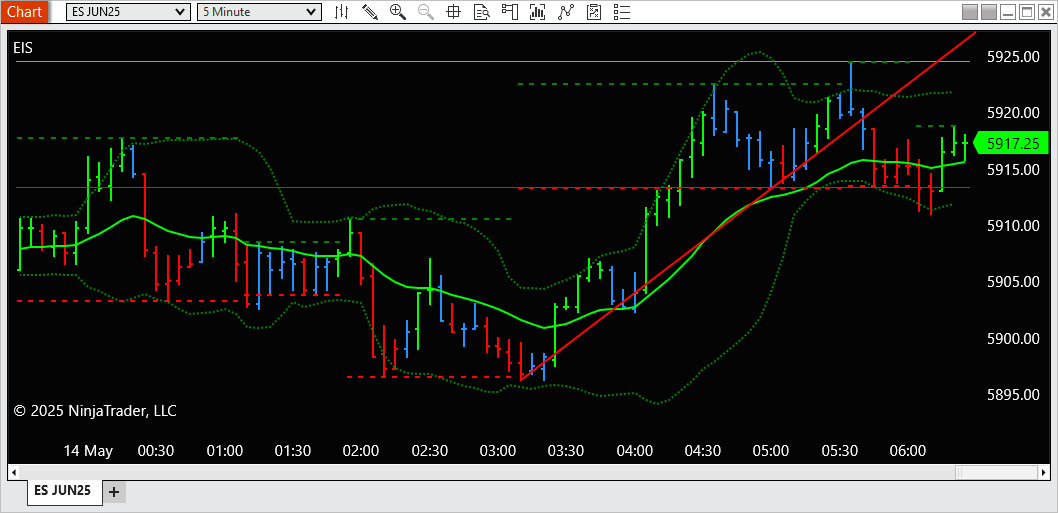This screenshot has height=513, width=1058.
Task: Open the chart style bars icon
Action: pos(342,11)
